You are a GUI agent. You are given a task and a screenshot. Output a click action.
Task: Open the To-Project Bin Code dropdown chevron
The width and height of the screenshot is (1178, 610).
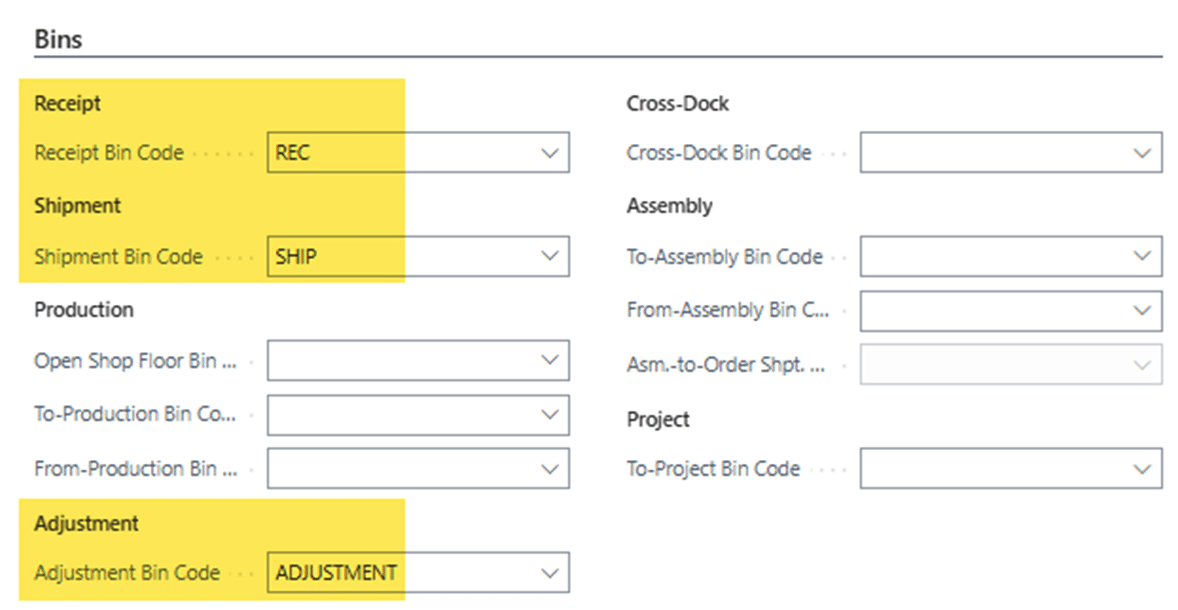(x=1142, y=469)
